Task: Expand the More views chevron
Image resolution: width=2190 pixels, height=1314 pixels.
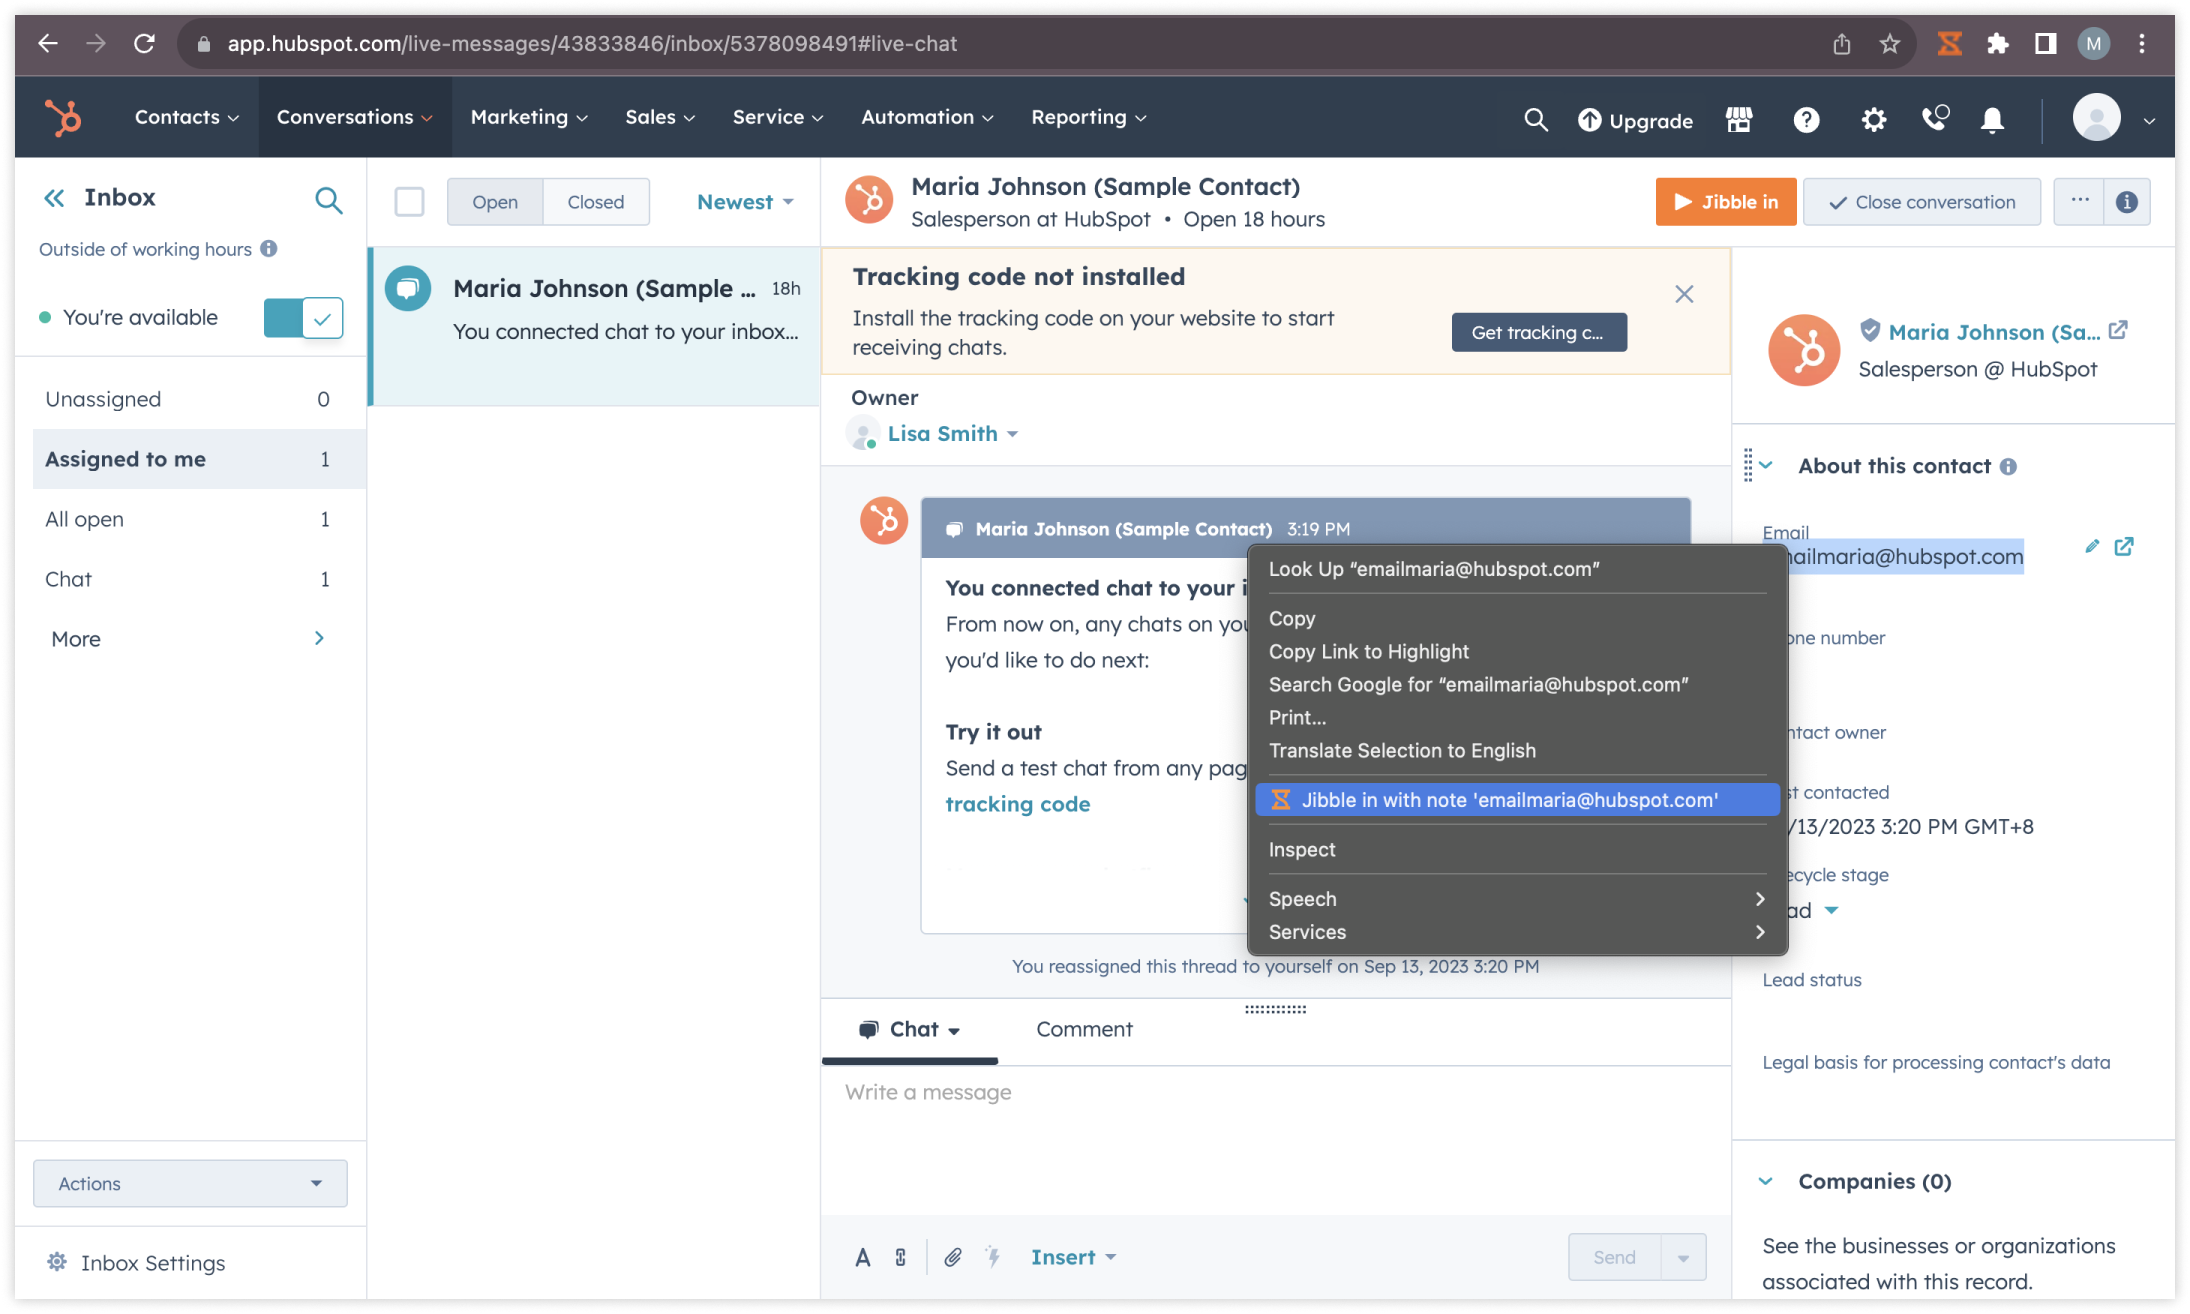Action: (x=319, y=638)
